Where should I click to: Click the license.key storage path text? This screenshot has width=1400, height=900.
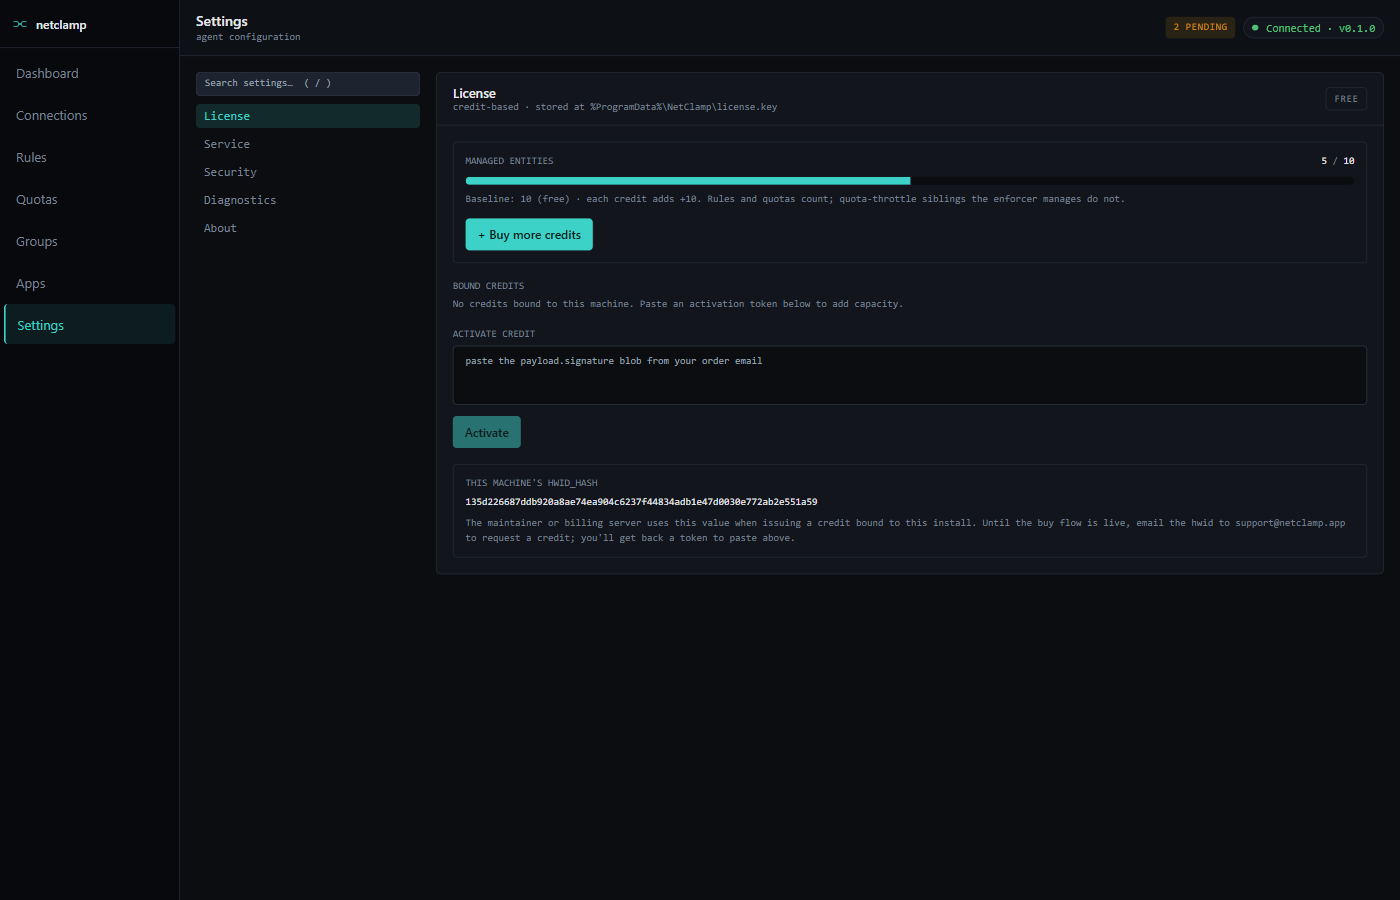pos(683,107)
